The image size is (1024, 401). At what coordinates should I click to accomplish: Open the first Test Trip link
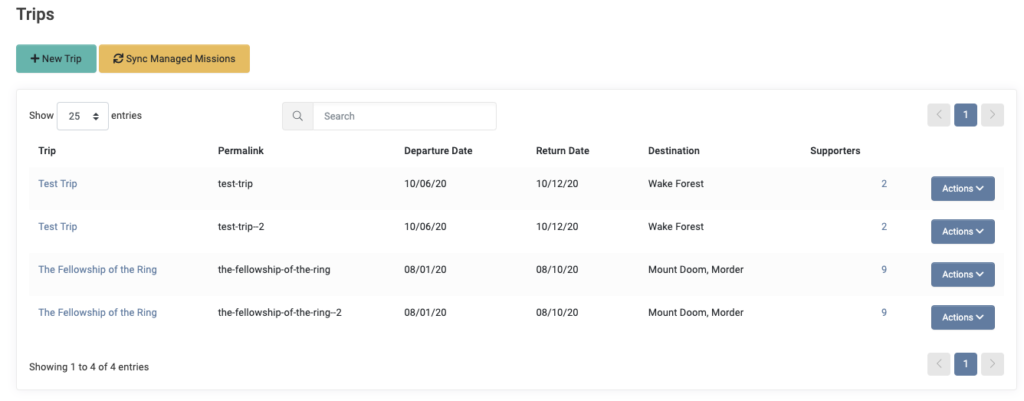tap(57, 184)
